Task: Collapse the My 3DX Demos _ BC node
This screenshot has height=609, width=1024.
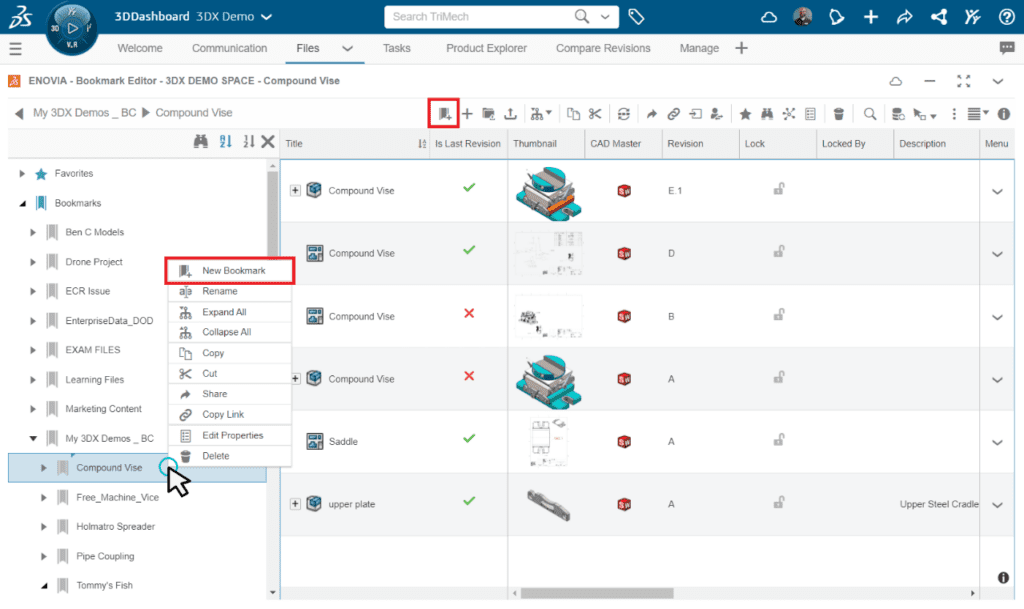Action: (33, 439)
